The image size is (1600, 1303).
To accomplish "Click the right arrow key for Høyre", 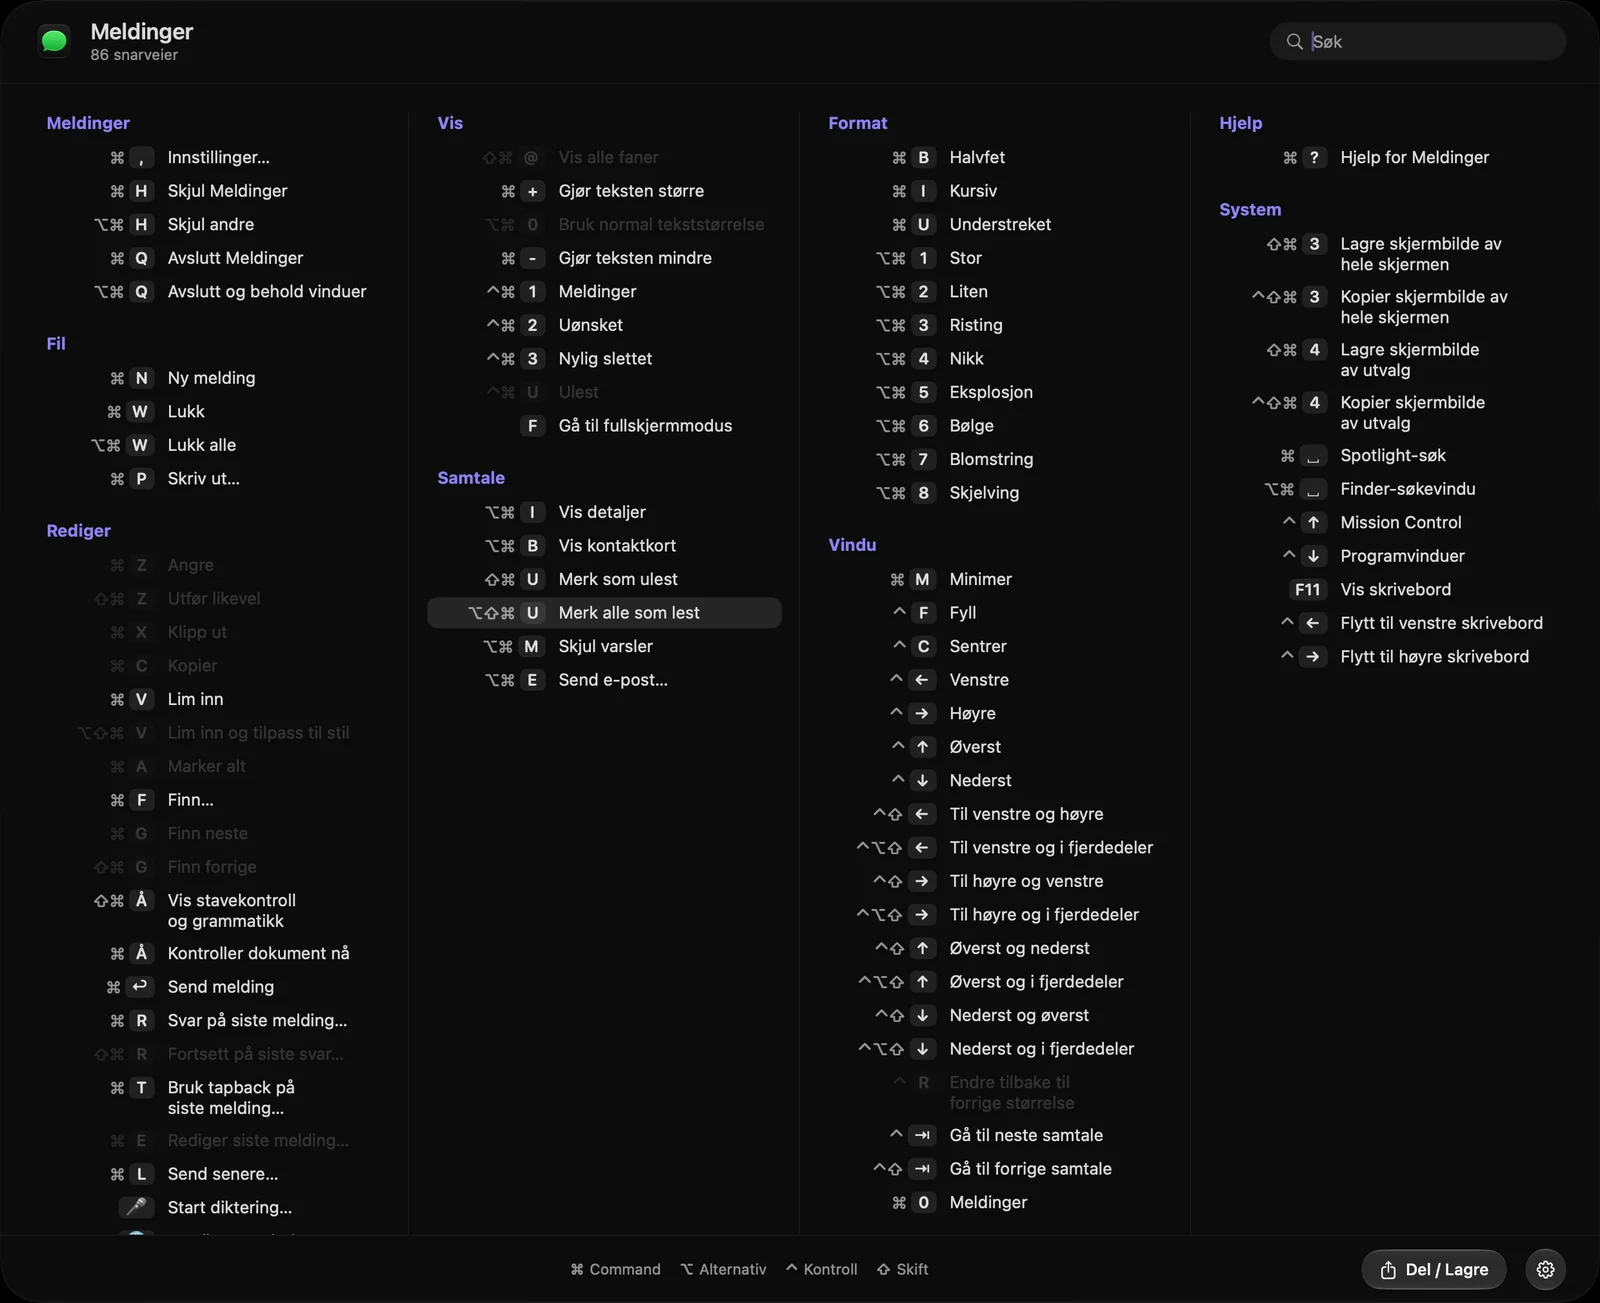I will click(x=922, y=713).
